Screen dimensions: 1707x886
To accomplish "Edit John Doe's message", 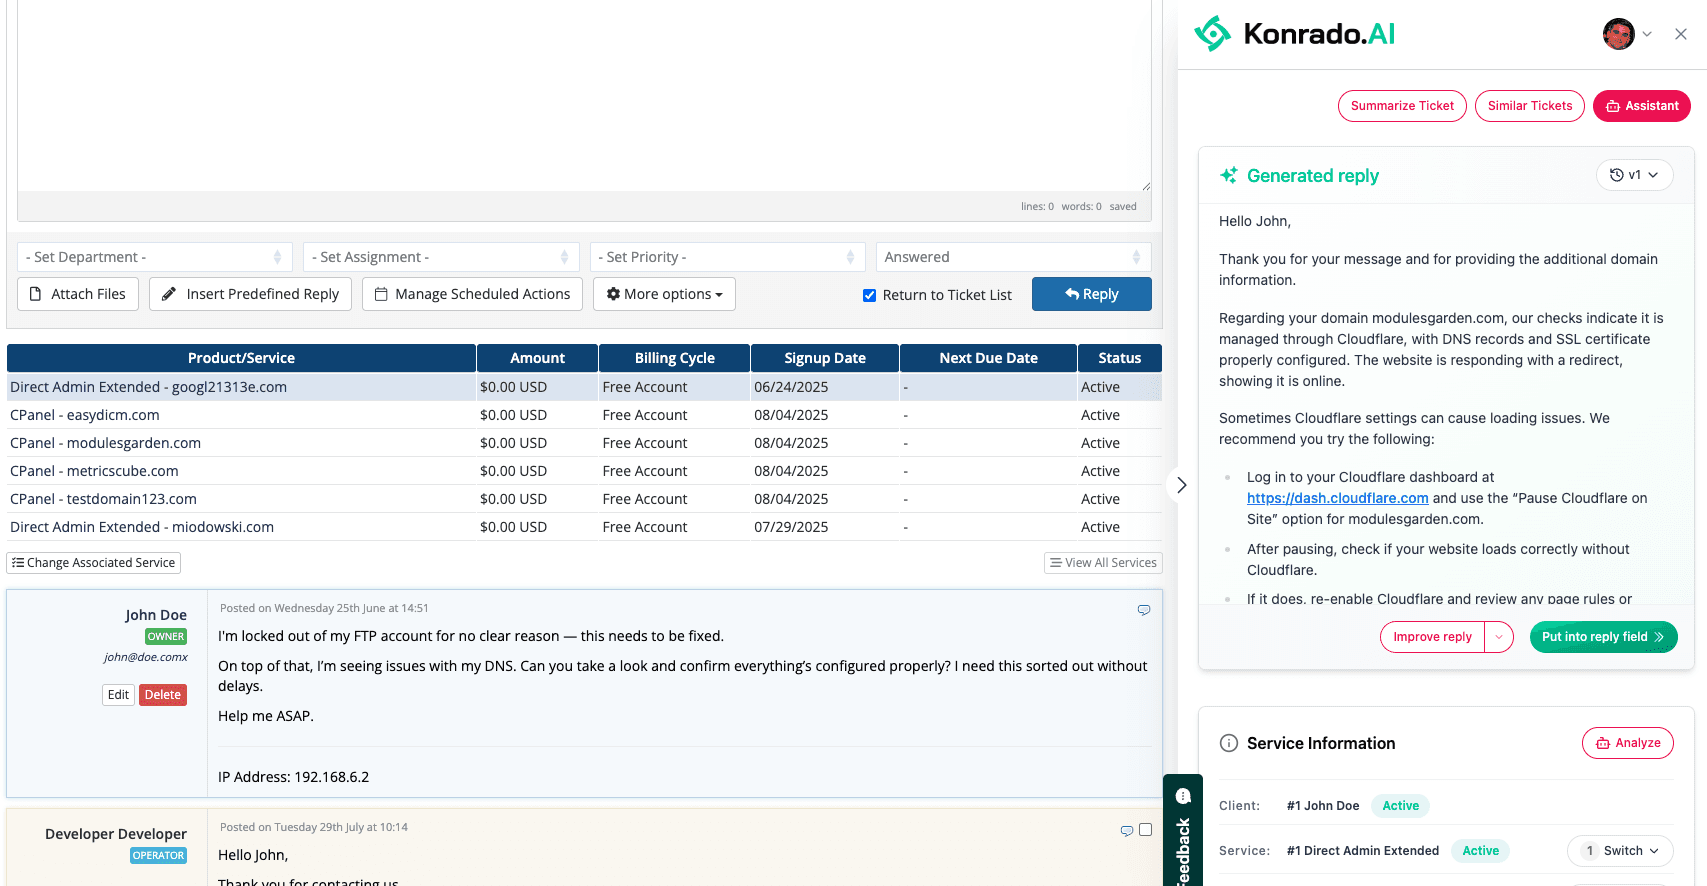I will [118, 695].
